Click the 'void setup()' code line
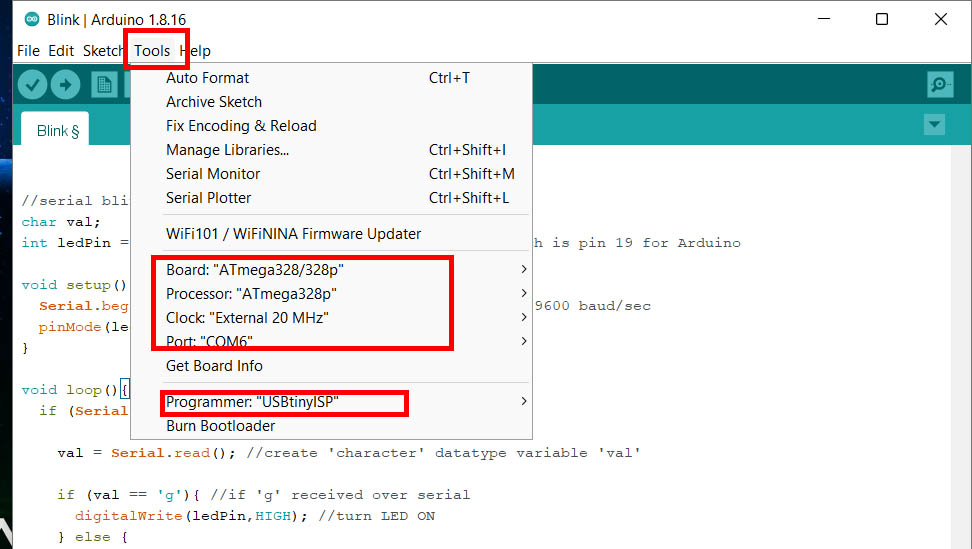The width and height of the screenshot is (972, 549). tap(74, 285)
